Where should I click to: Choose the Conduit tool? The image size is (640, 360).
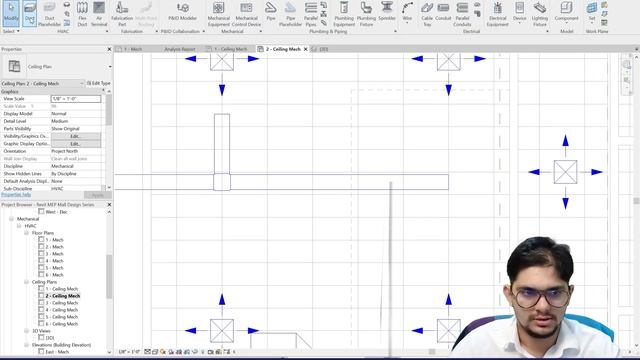click(443, 11)
